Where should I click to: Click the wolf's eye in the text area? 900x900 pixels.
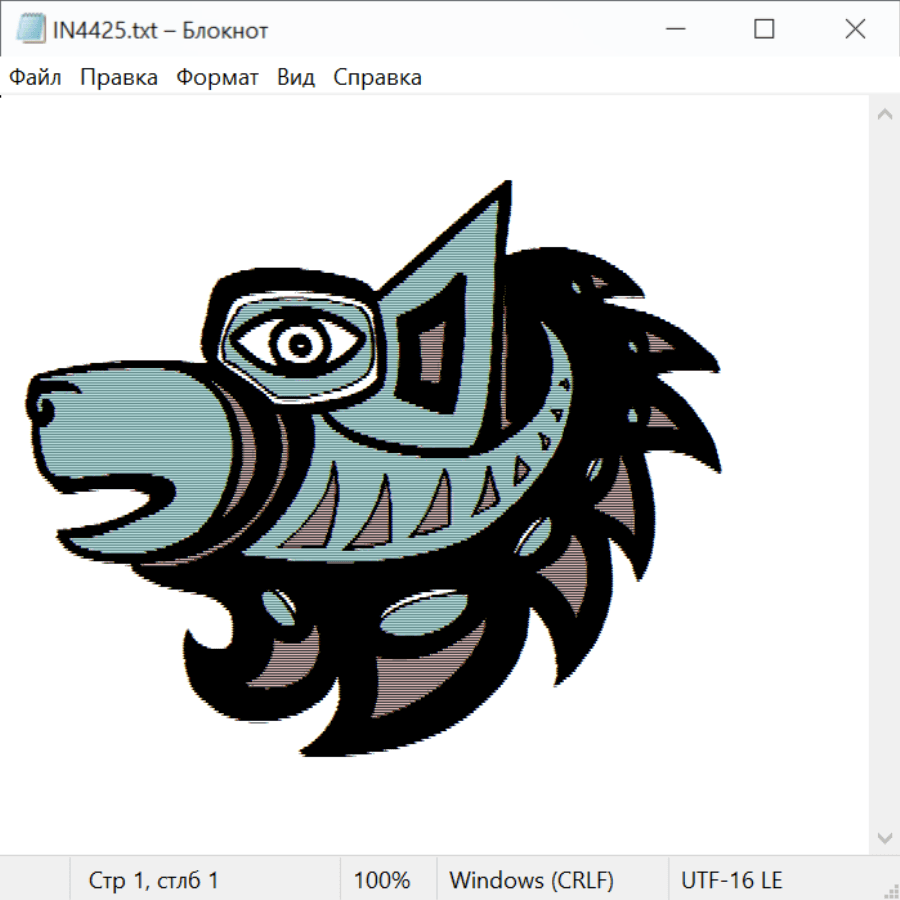coord(298,344)
